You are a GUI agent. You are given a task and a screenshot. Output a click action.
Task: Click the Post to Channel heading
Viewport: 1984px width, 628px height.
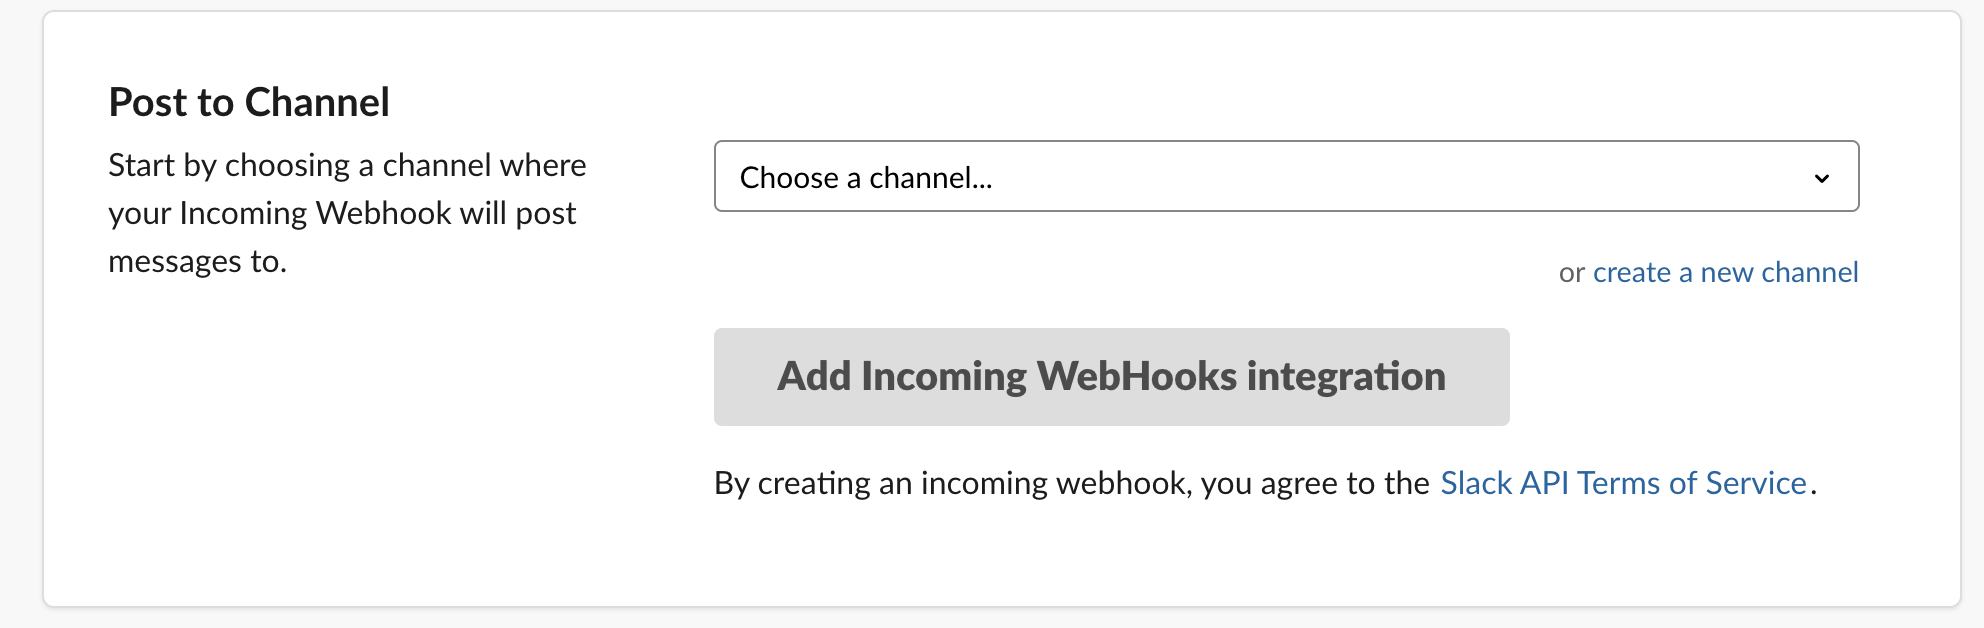tap(249, 101)
